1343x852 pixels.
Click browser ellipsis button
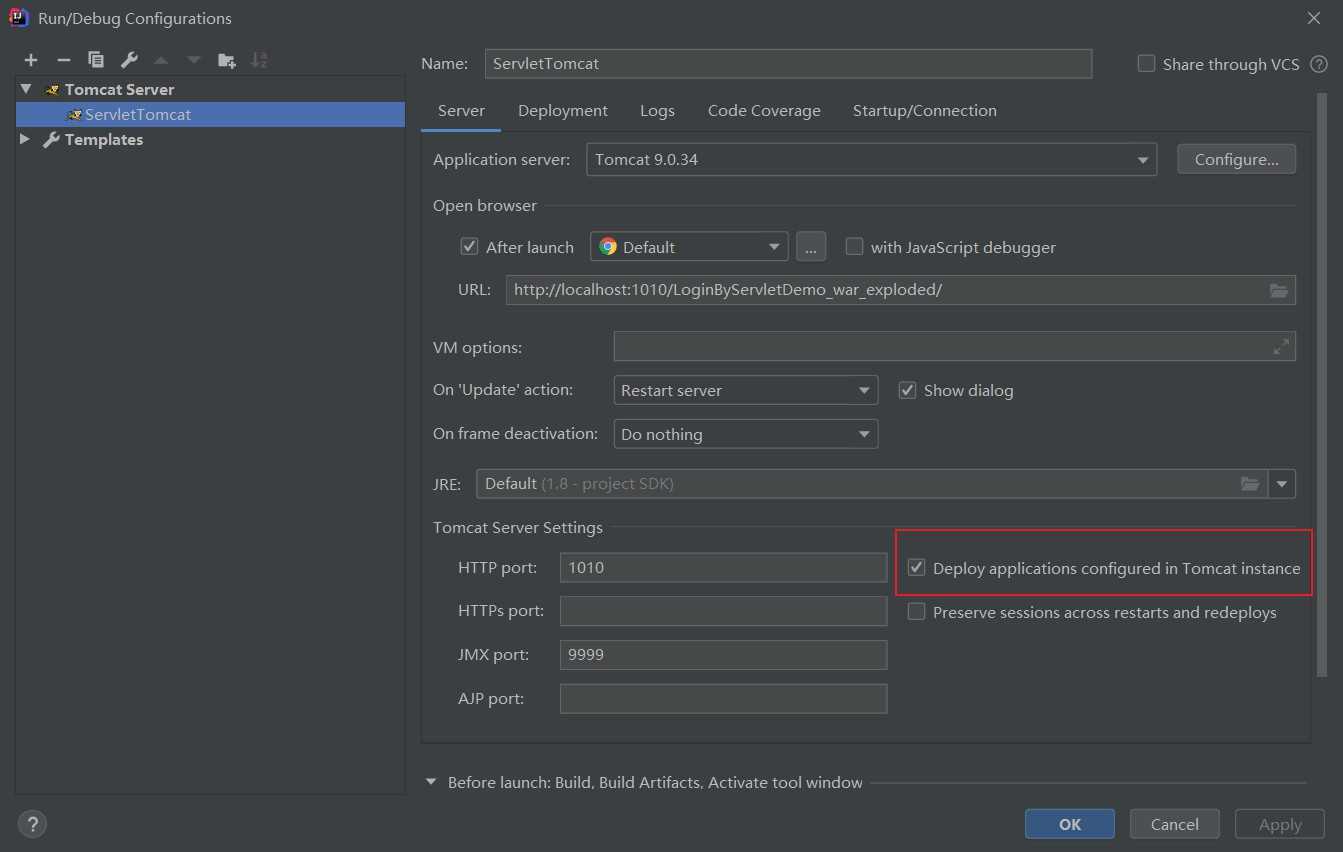pyautogui.click(x=811, y=247)
